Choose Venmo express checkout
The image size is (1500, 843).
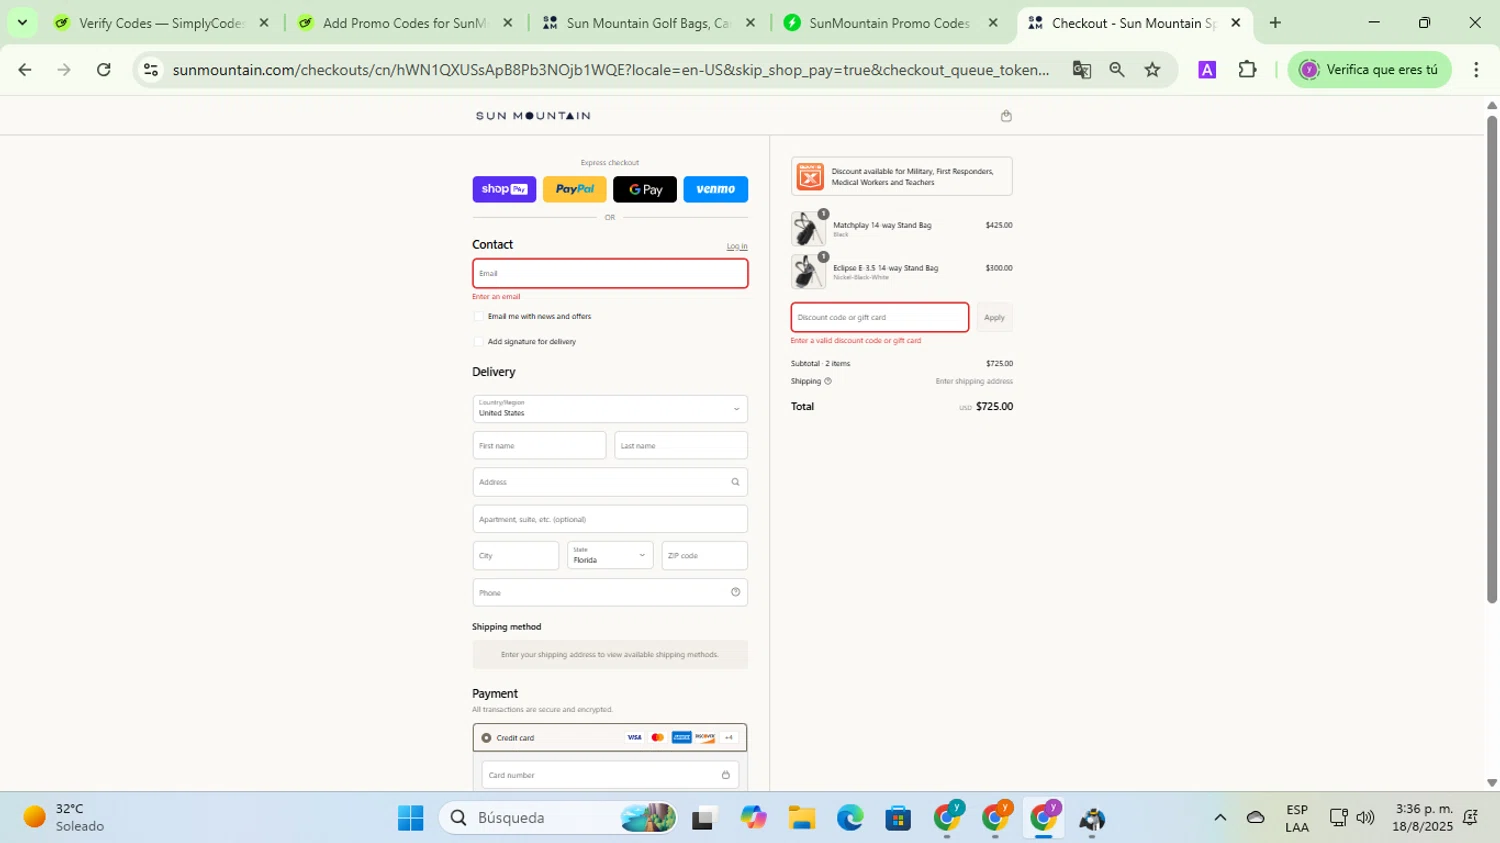pos(715,189)
